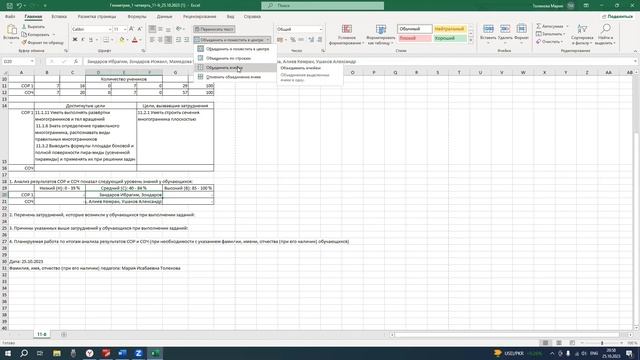Choose Отменить объединение ячеек menu option
Screen dimensions: 640x360
click(x=236, y=77)
